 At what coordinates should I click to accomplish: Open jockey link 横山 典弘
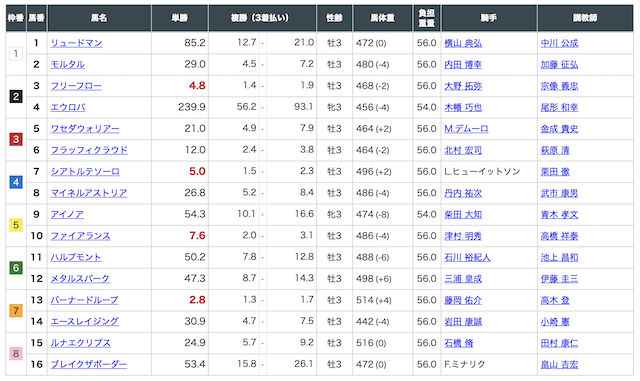click(x=463, y=43)
